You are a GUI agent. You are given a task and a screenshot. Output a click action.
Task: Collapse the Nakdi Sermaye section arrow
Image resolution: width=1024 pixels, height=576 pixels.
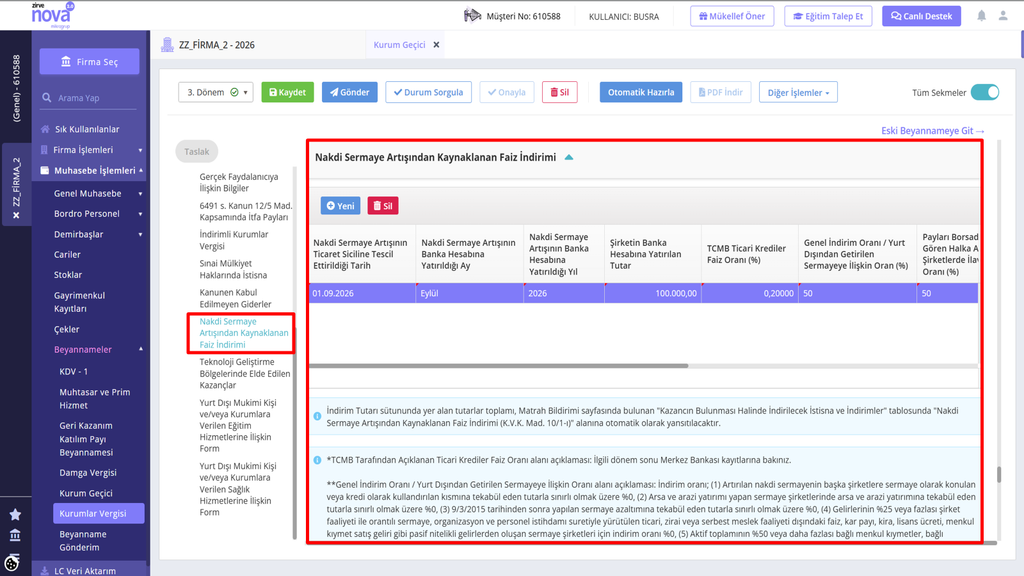pyautogui.click(x=569, y=157)
